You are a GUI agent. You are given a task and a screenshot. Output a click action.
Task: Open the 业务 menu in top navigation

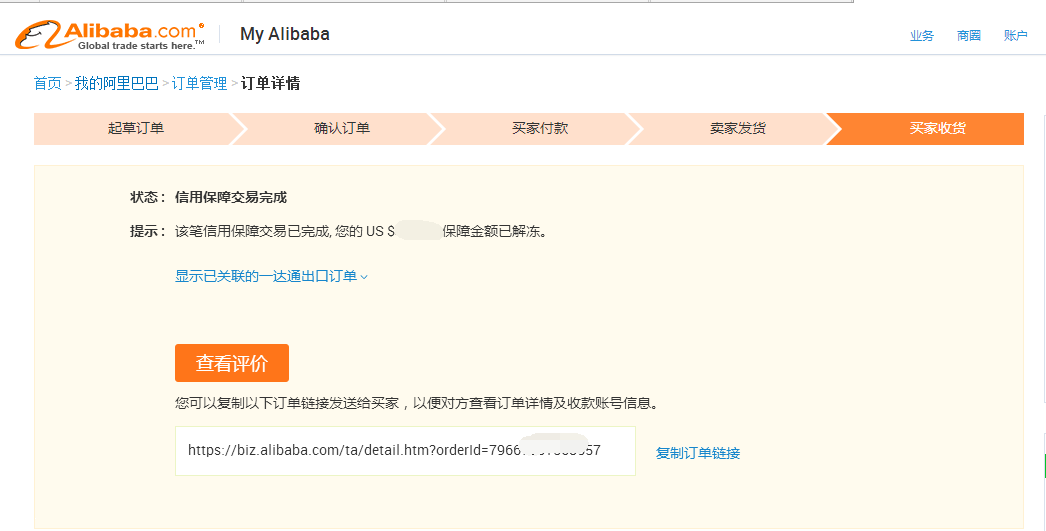tap(921, 36)
